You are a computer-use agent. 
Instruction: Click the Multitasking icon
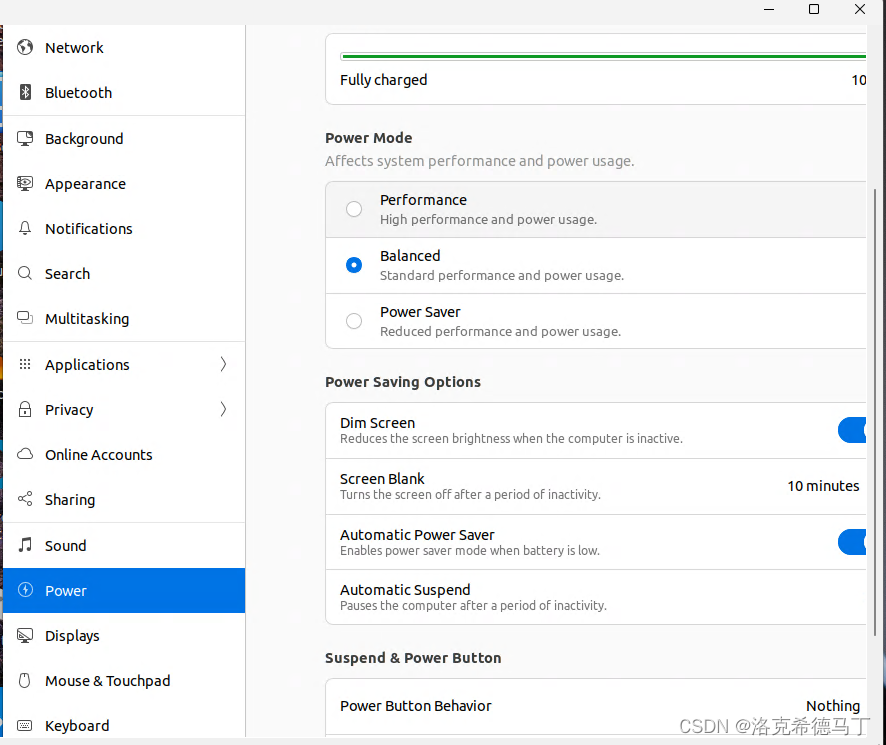pos(25,318)
